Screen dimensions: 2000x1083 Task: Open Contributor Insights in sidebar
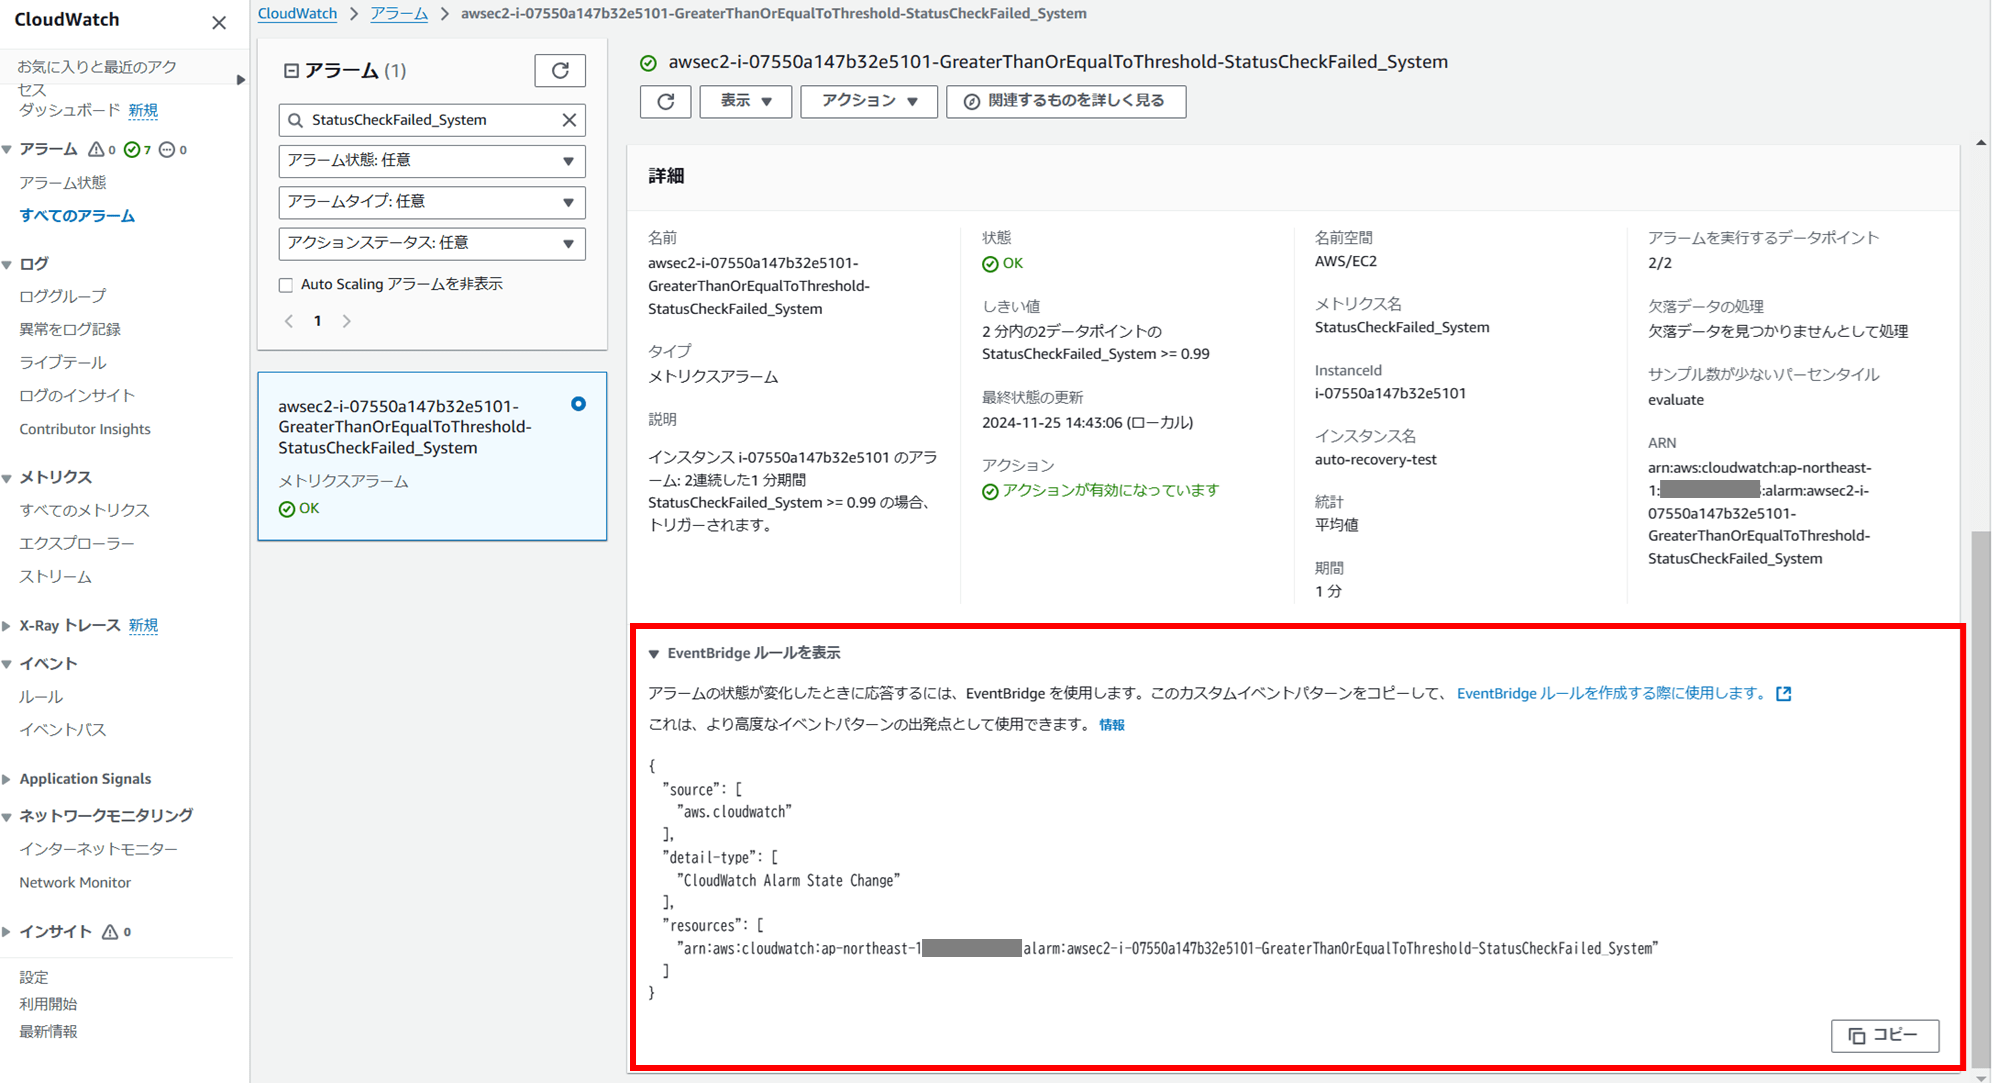85,429
